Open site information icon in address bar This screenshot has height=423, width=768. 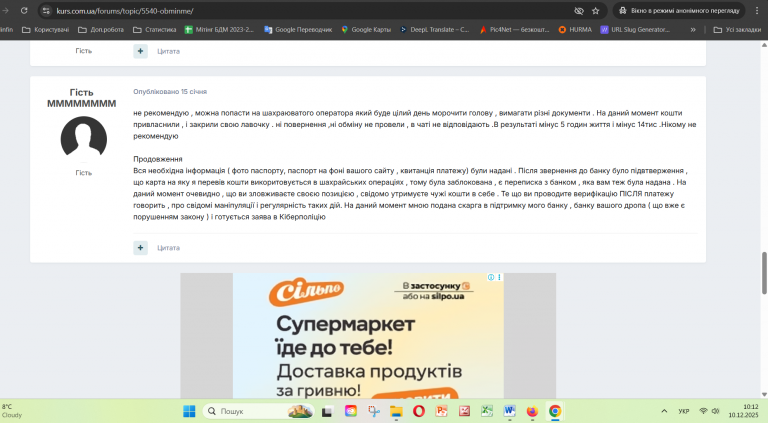pyautogui.click(x=46, y=10)
